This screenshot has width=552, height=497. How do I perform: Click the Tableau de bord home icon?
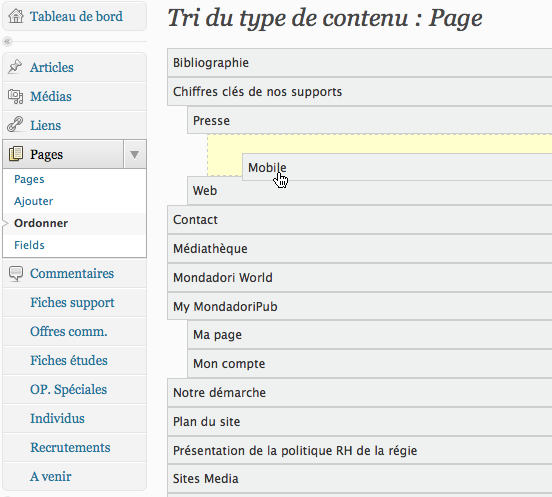click(16, 16)
